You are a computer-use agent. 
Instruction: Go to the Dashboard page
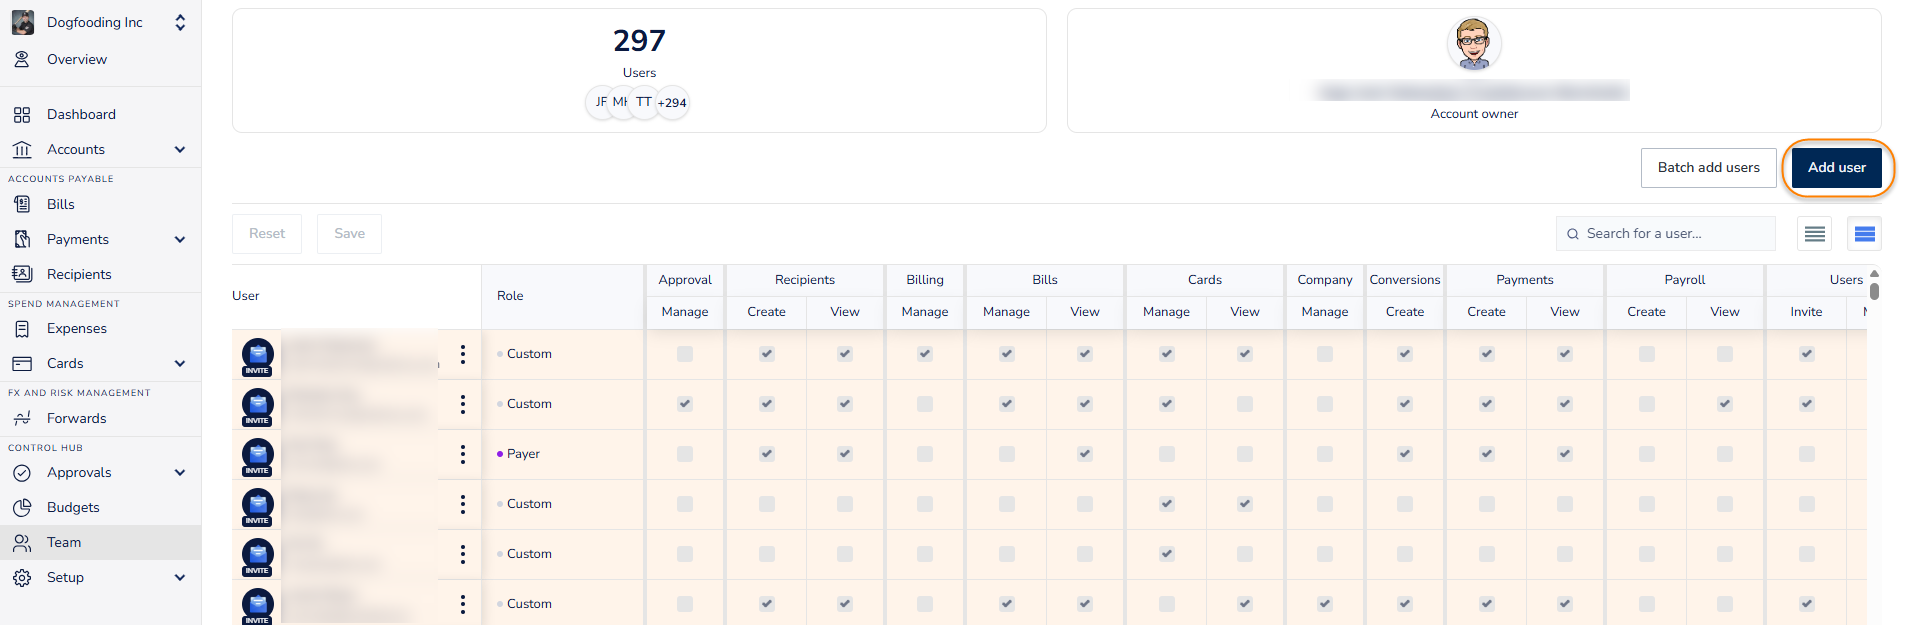[x=81, y=114]
